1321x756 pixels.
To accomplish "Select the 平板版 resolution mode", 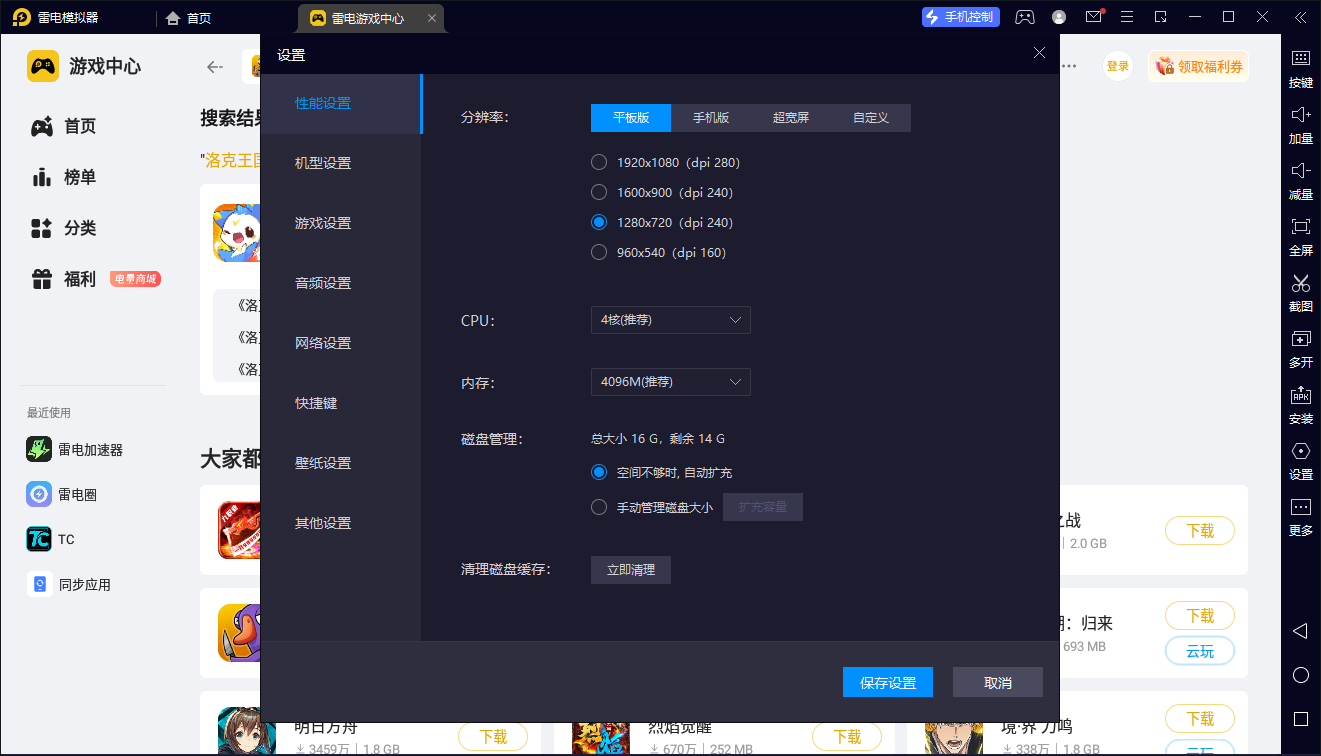I will click(631, 118).
